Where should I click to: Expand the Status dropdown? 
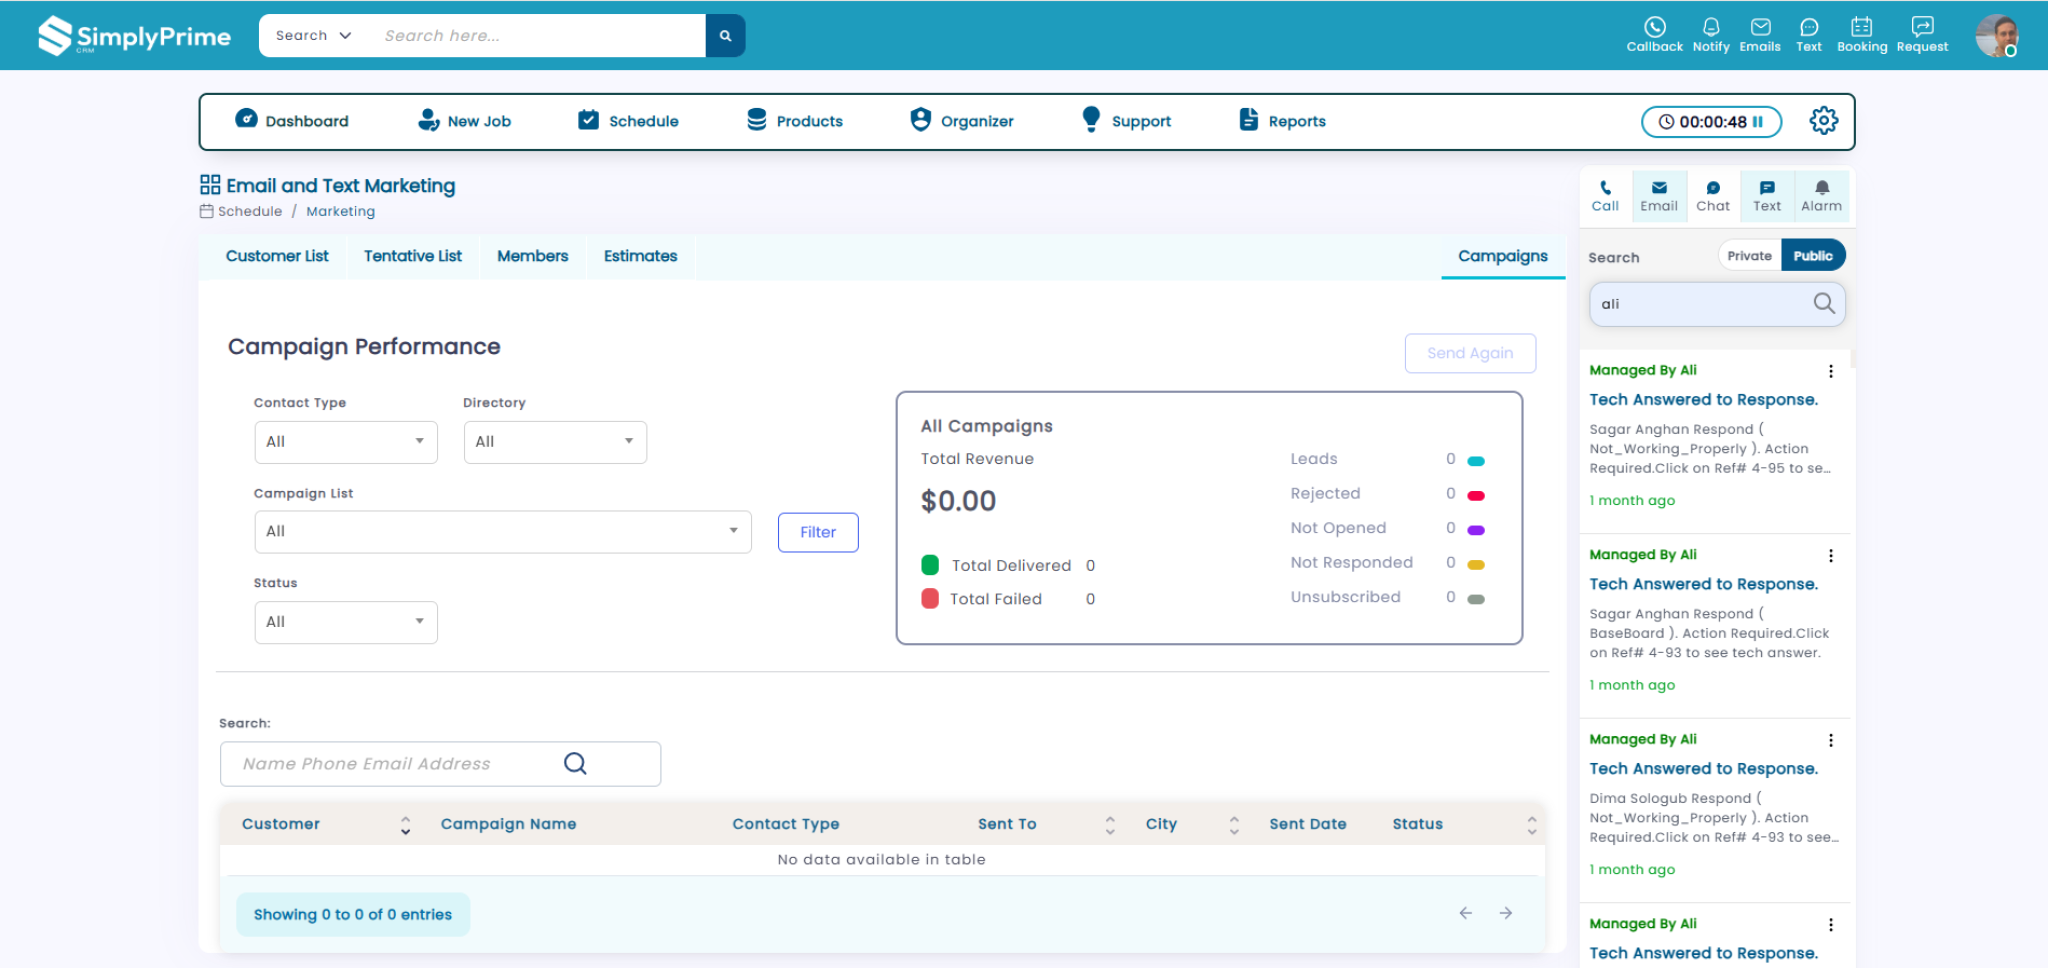coord(346,622)
